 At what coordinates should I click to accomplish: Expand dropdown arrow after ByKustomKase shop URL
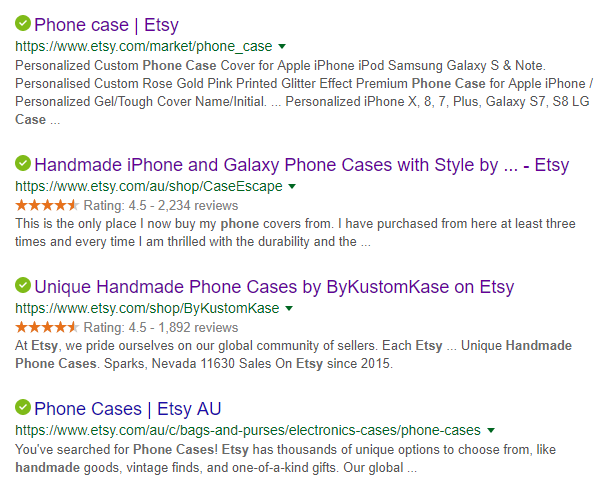tap(290, 308)
